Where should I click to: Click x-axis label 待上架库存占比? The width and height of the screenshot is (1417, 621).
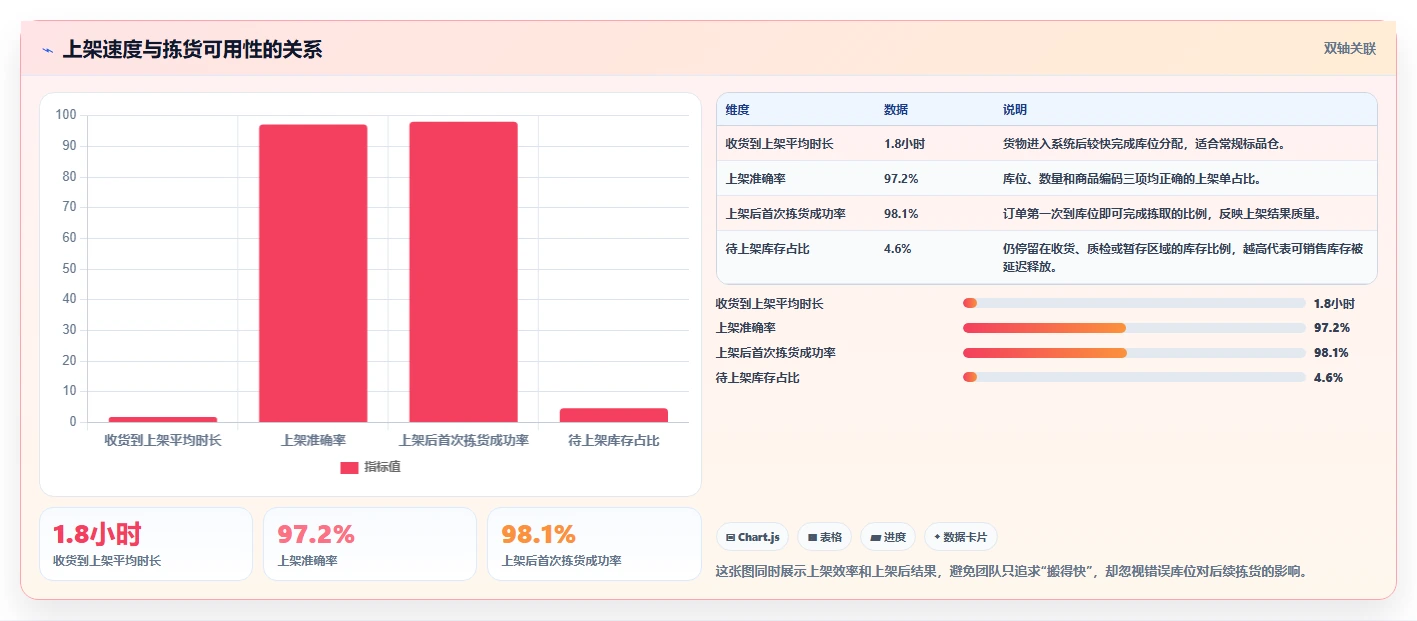tap(613, 440)
